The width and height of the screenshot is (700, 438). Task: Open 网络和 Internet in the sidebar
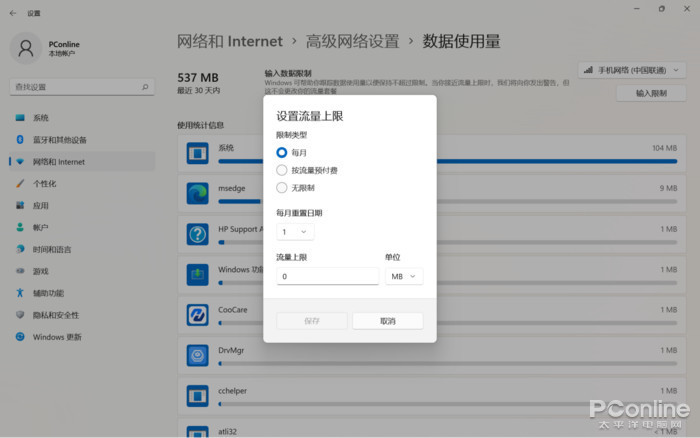pyautogui.click(x=82, y=162)
